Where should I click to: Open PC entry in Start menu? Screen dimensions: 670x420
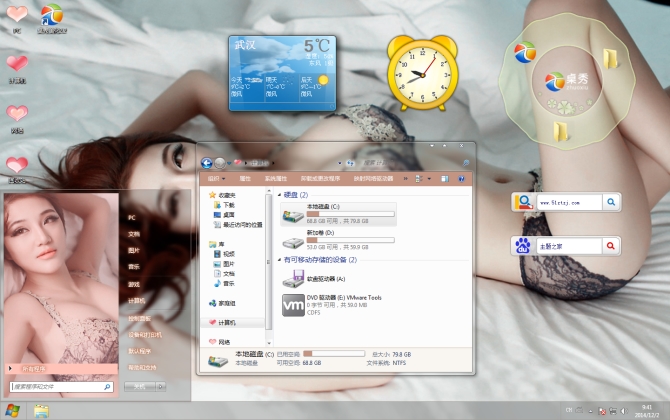[132, 217]
